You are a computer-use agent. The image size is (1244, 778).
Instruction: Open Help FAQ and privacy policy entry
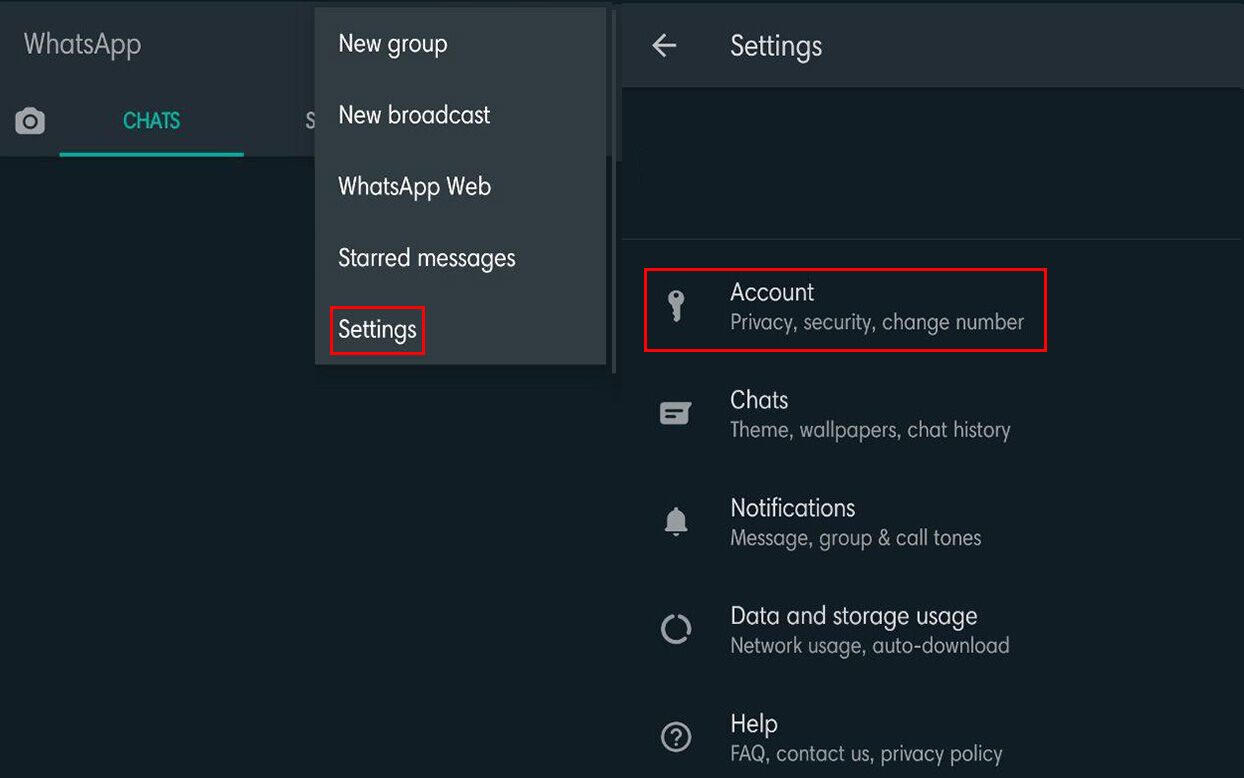point(865,738)
